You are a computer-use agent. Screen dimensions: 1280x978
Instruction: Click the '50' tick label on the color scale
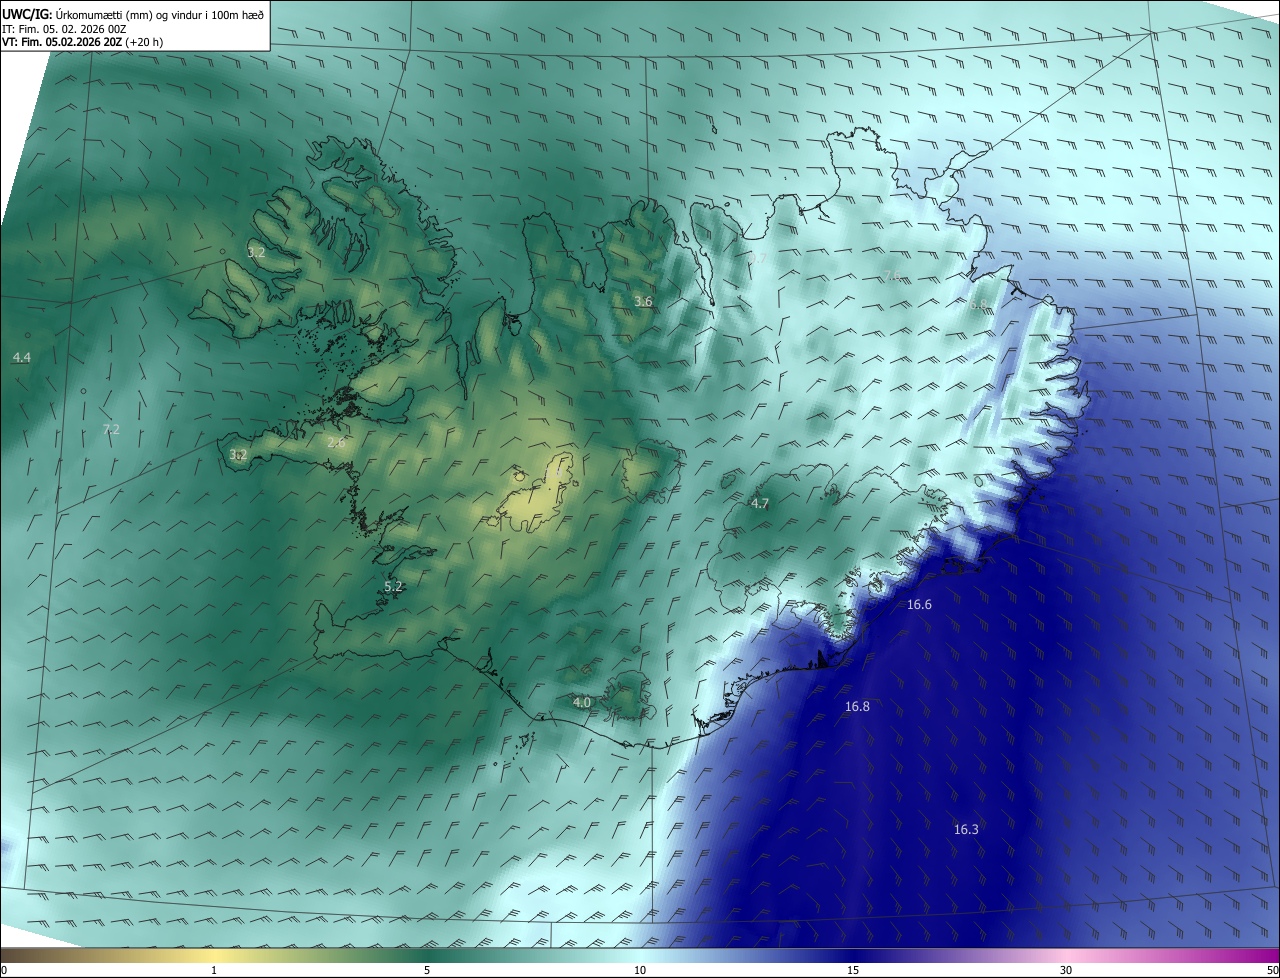(x=1271, y=970)
